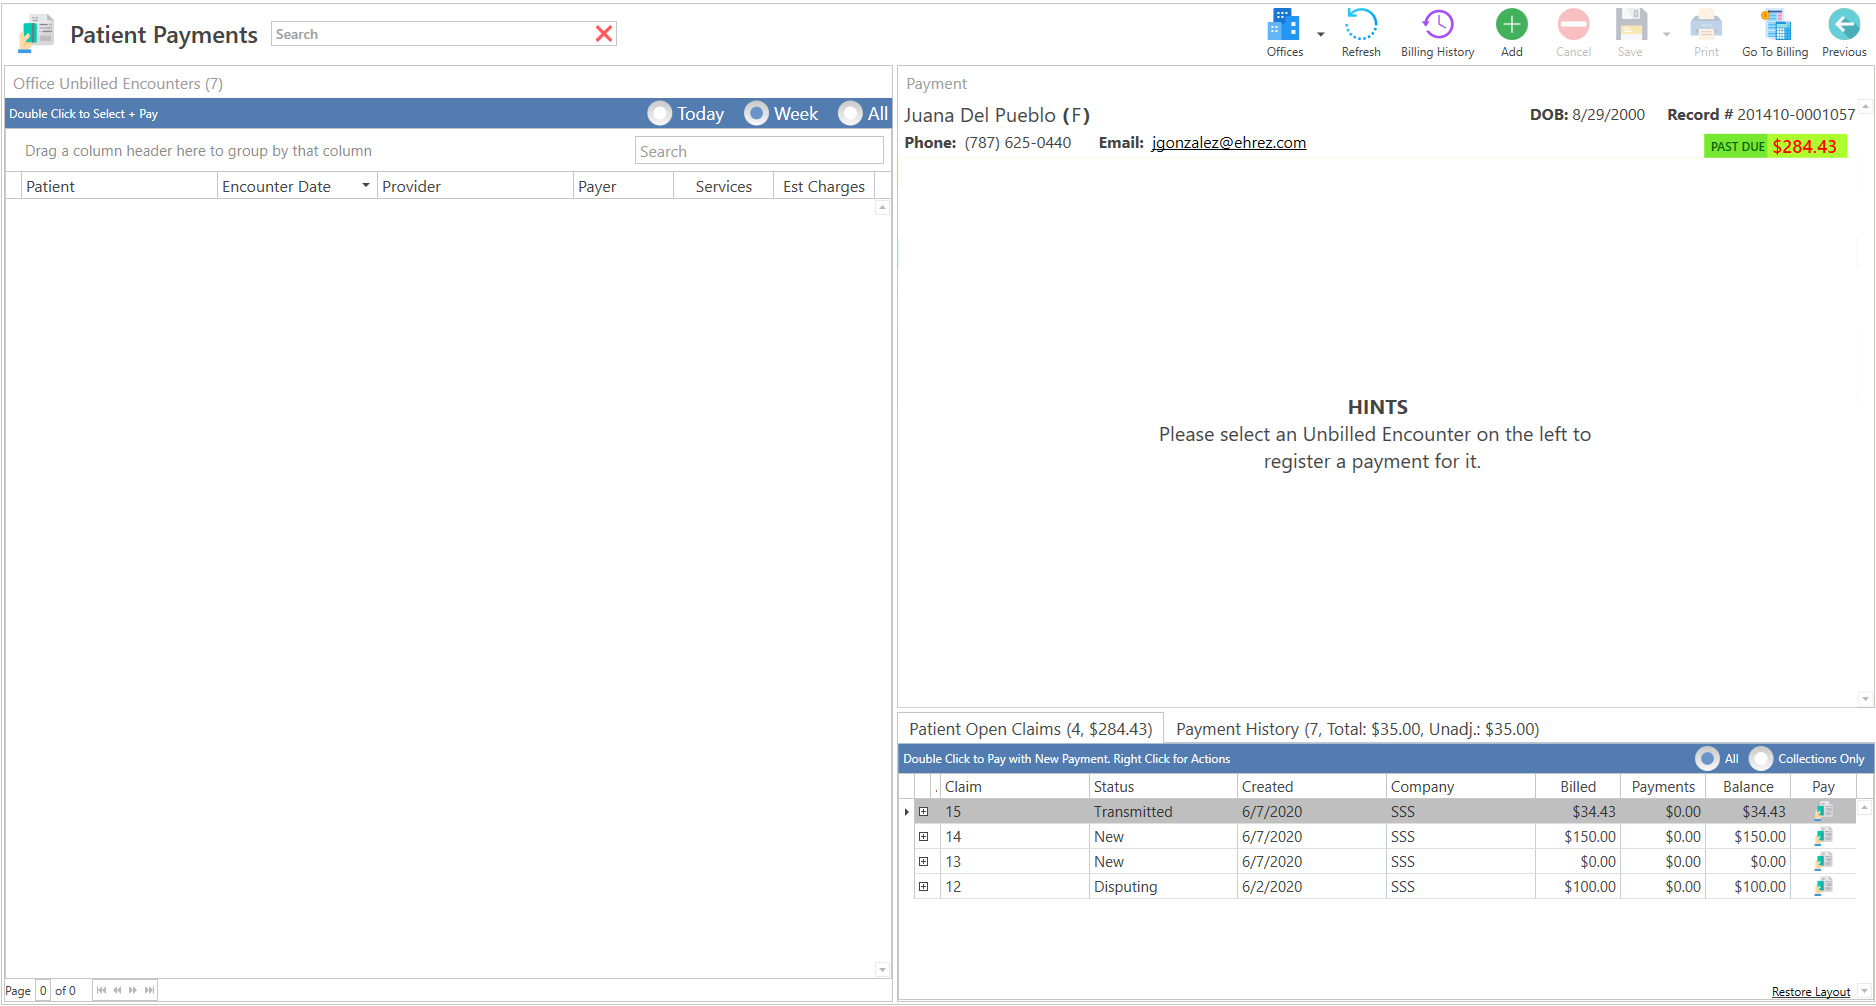Sort by Provider column header
Screen dimensions: 1876x1006
pos(475,186)
